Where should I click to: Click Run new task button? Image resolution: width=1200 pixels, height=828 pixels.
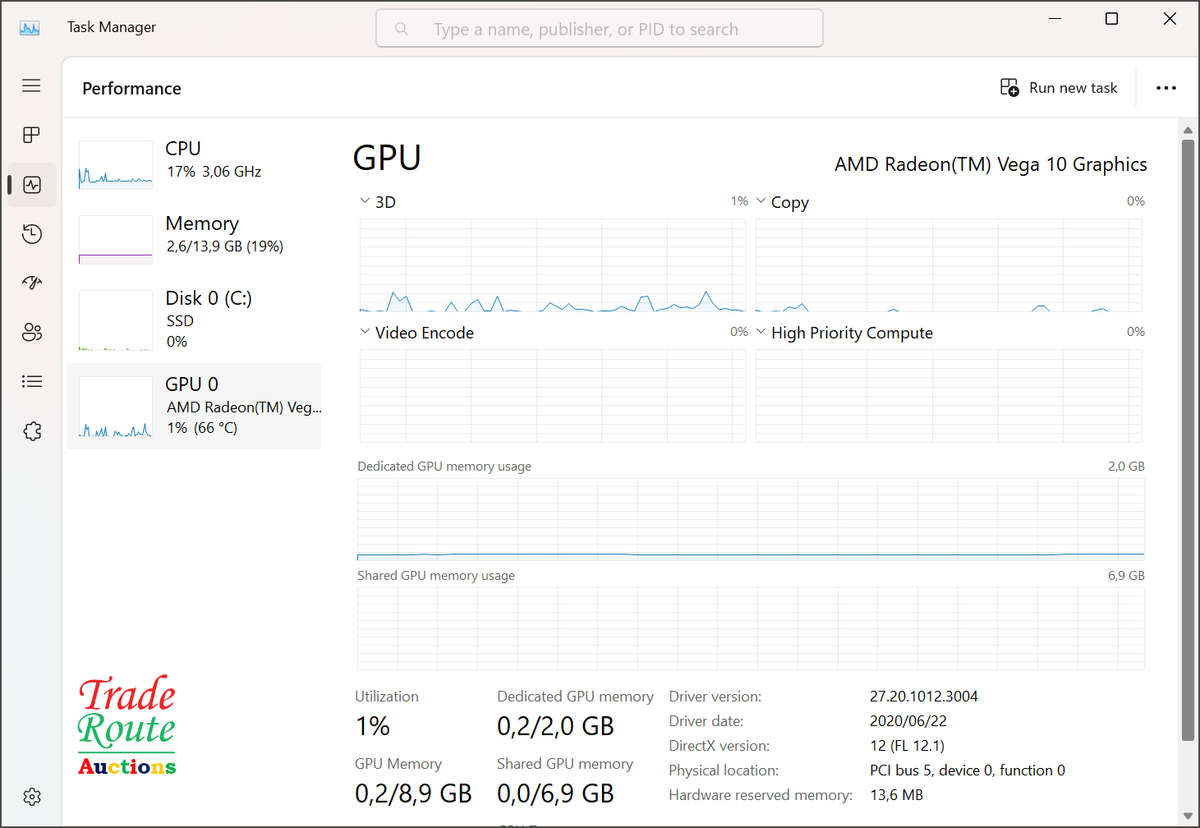click(1059, 88)
